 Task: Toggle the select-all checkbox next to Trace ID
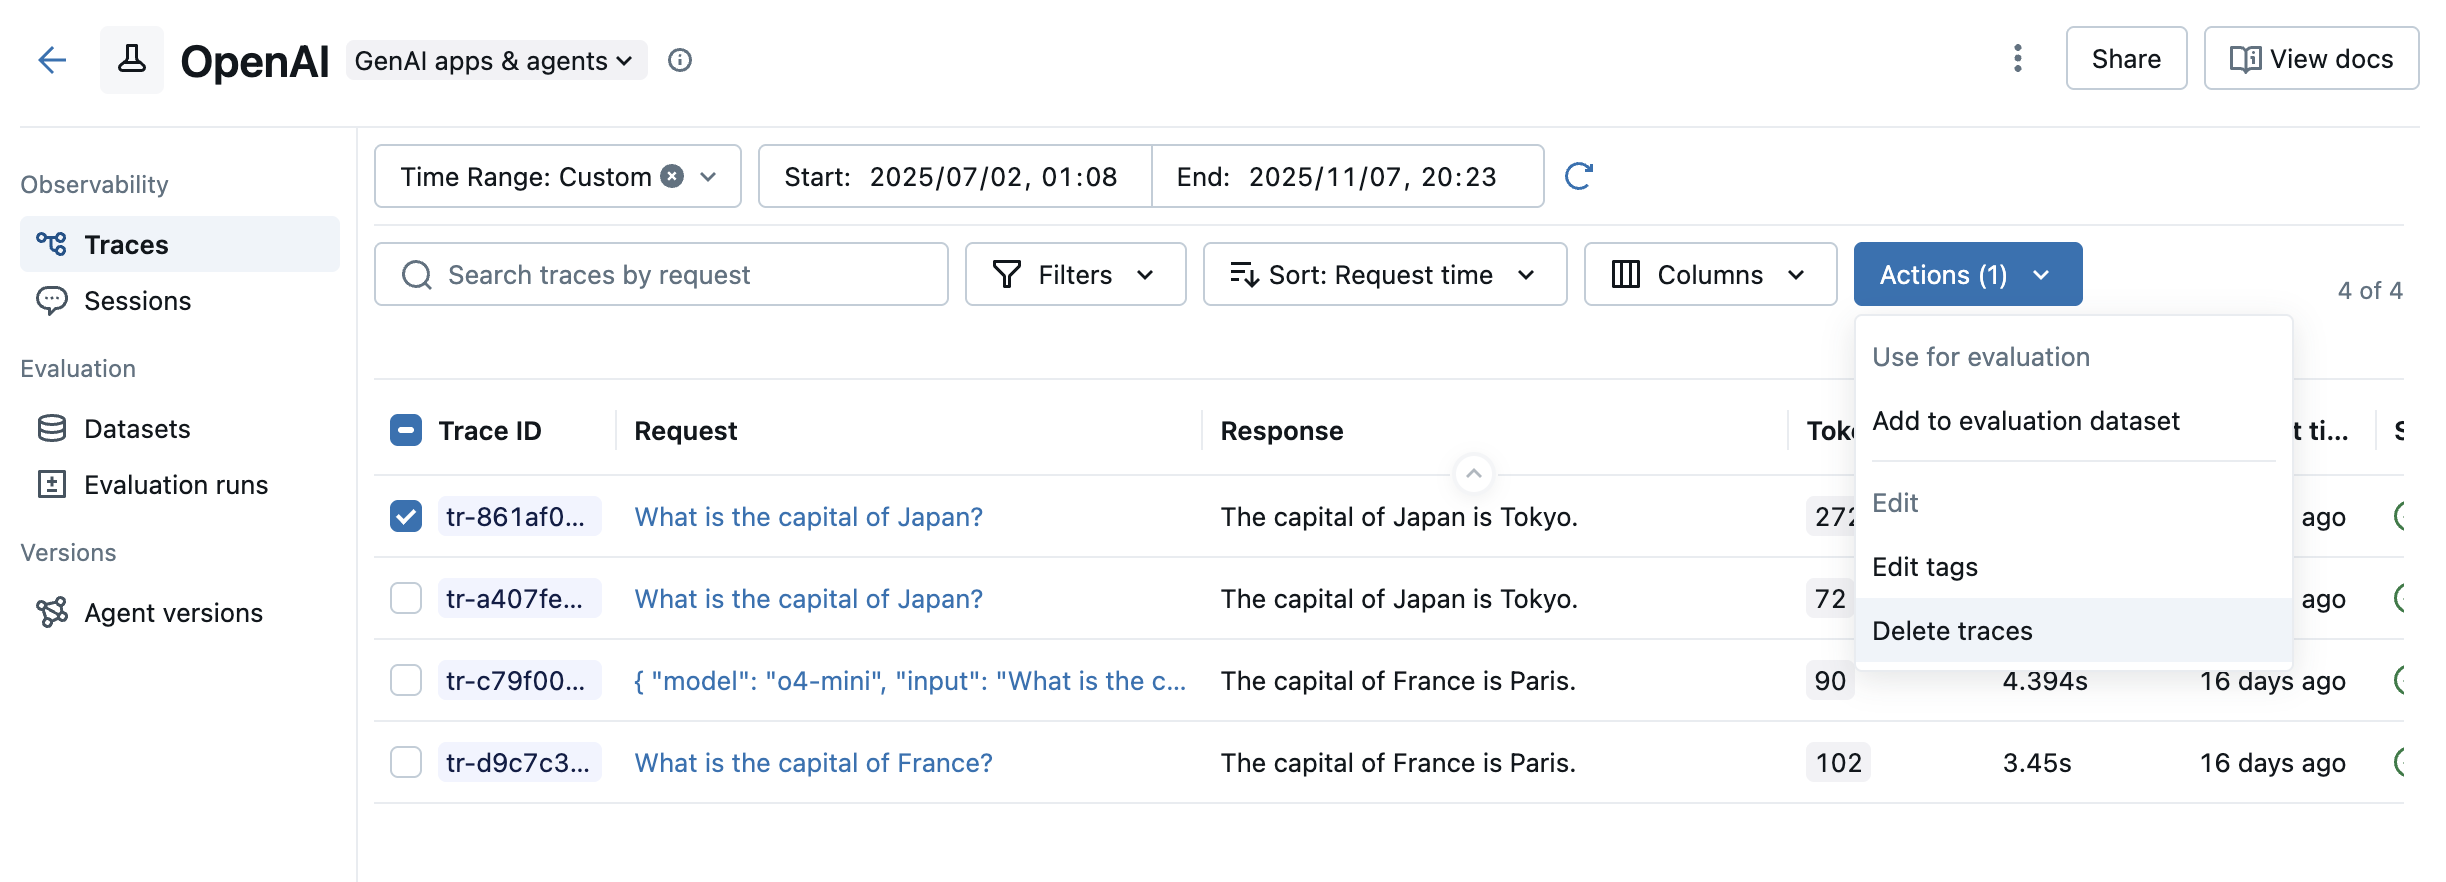(x=406, y=431)
